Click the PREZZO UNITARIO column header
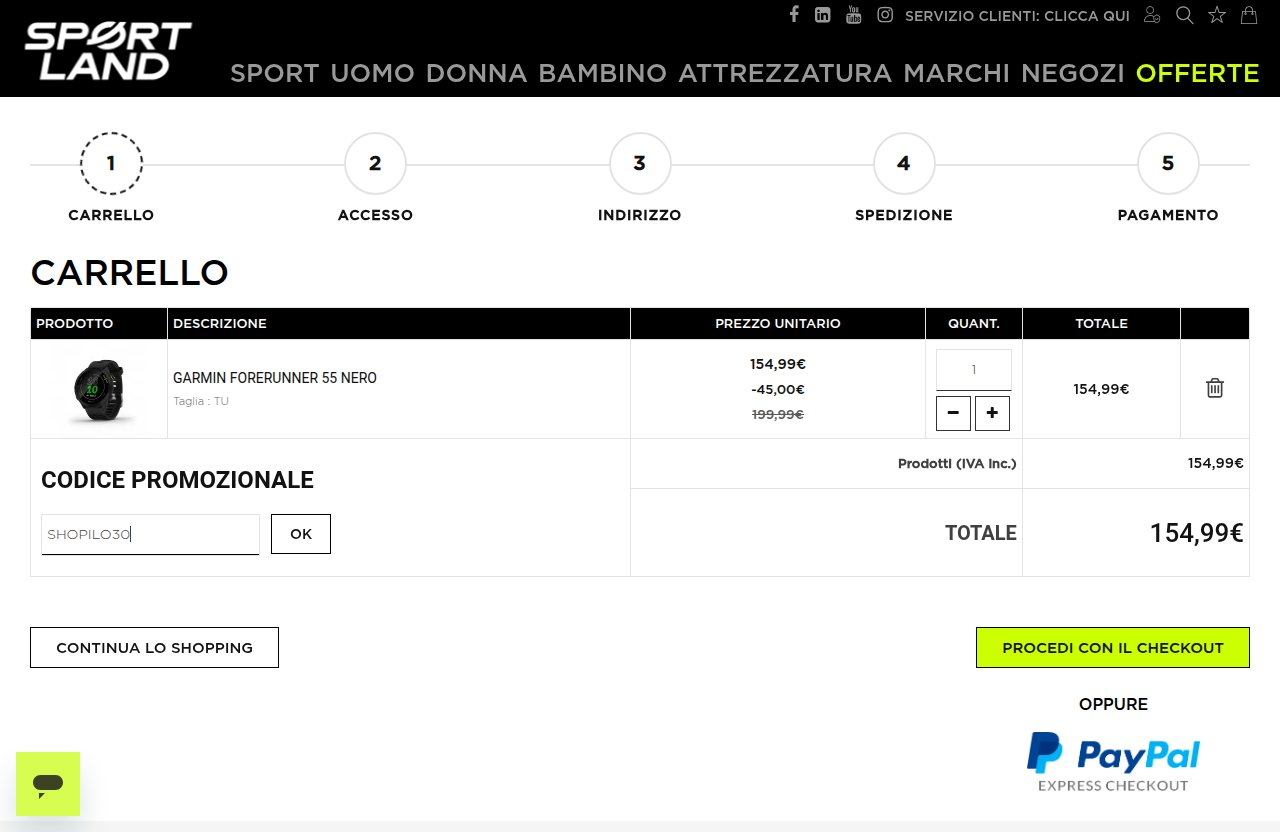Screen dimensions: 1280x832 [x=778, y=323]
